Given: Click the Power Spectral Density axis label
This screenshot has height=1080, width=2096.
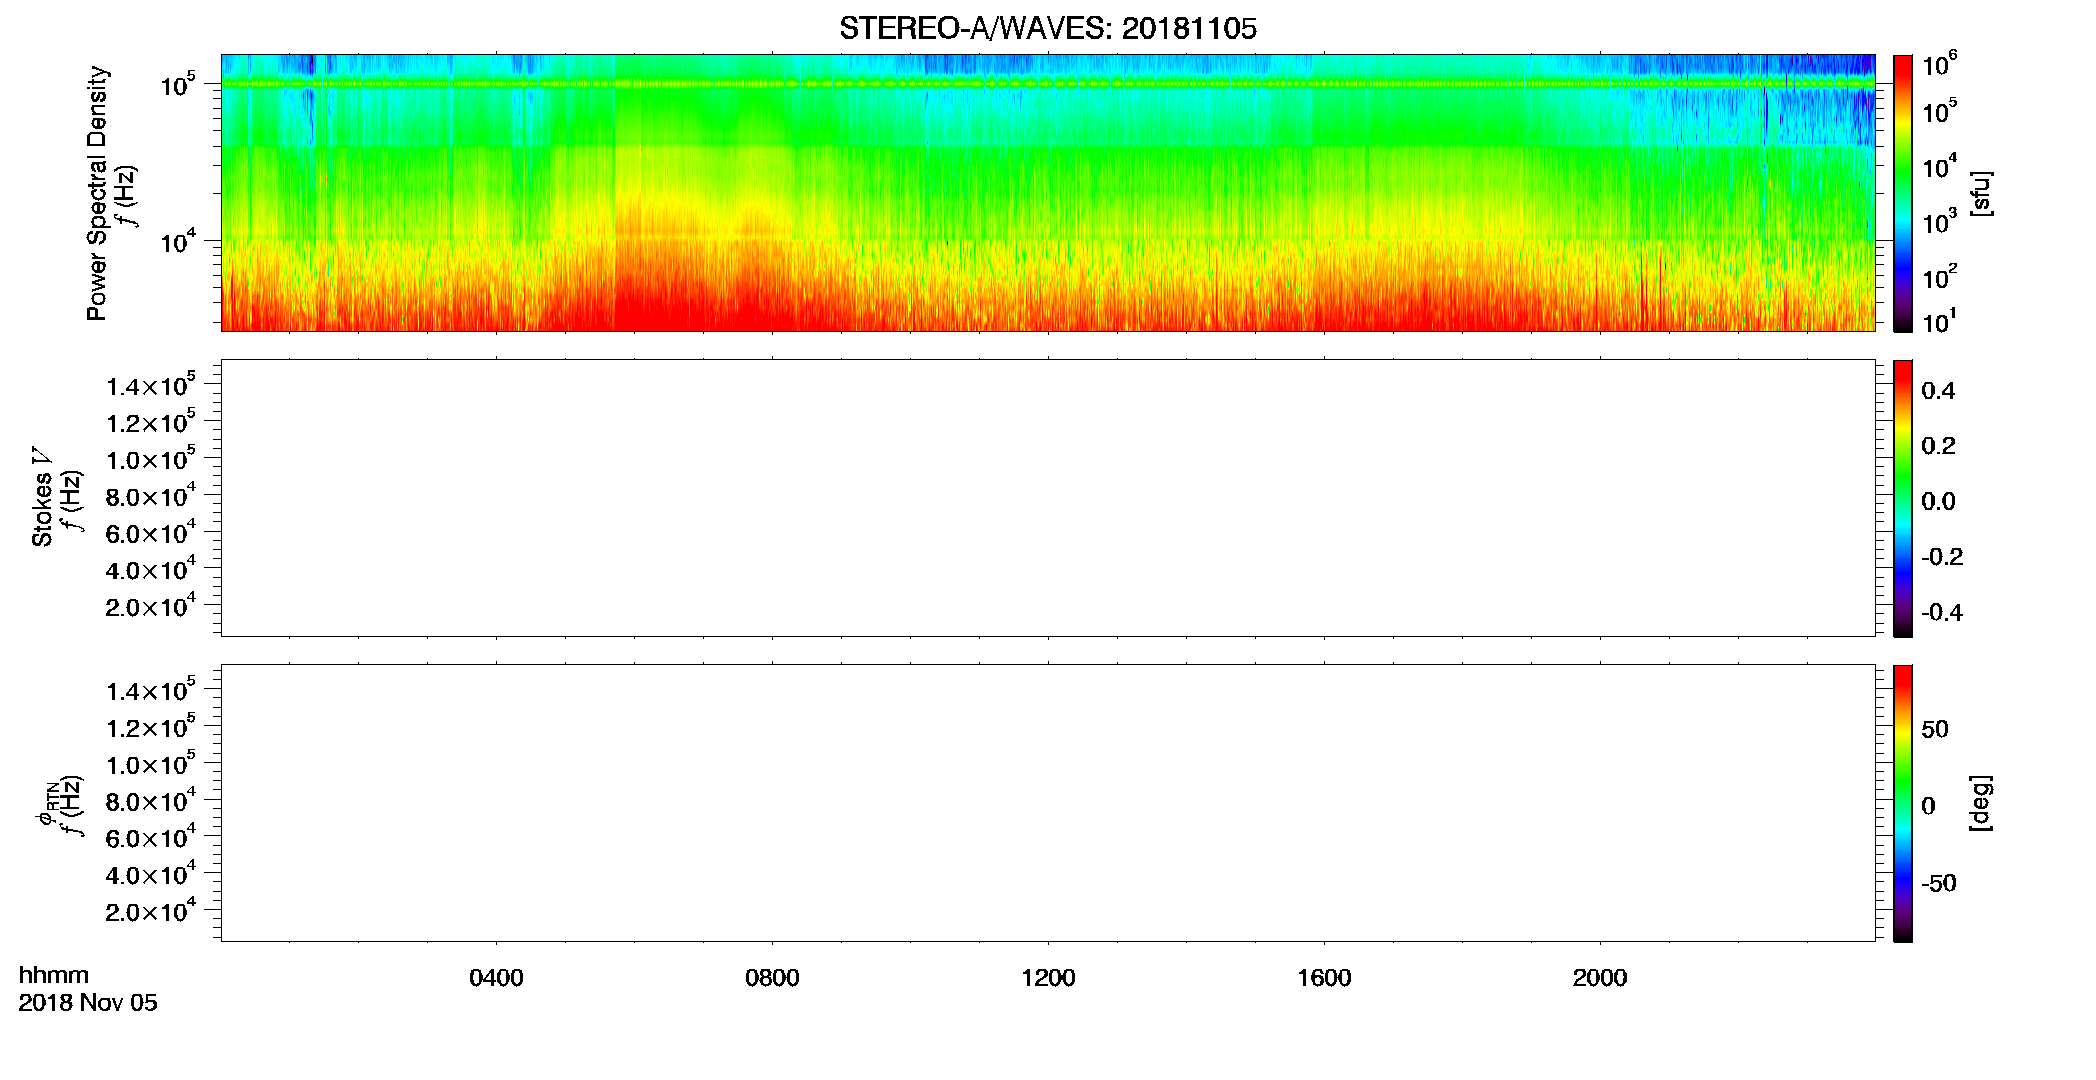Looking at the screenshot, I should coord(97,193).
